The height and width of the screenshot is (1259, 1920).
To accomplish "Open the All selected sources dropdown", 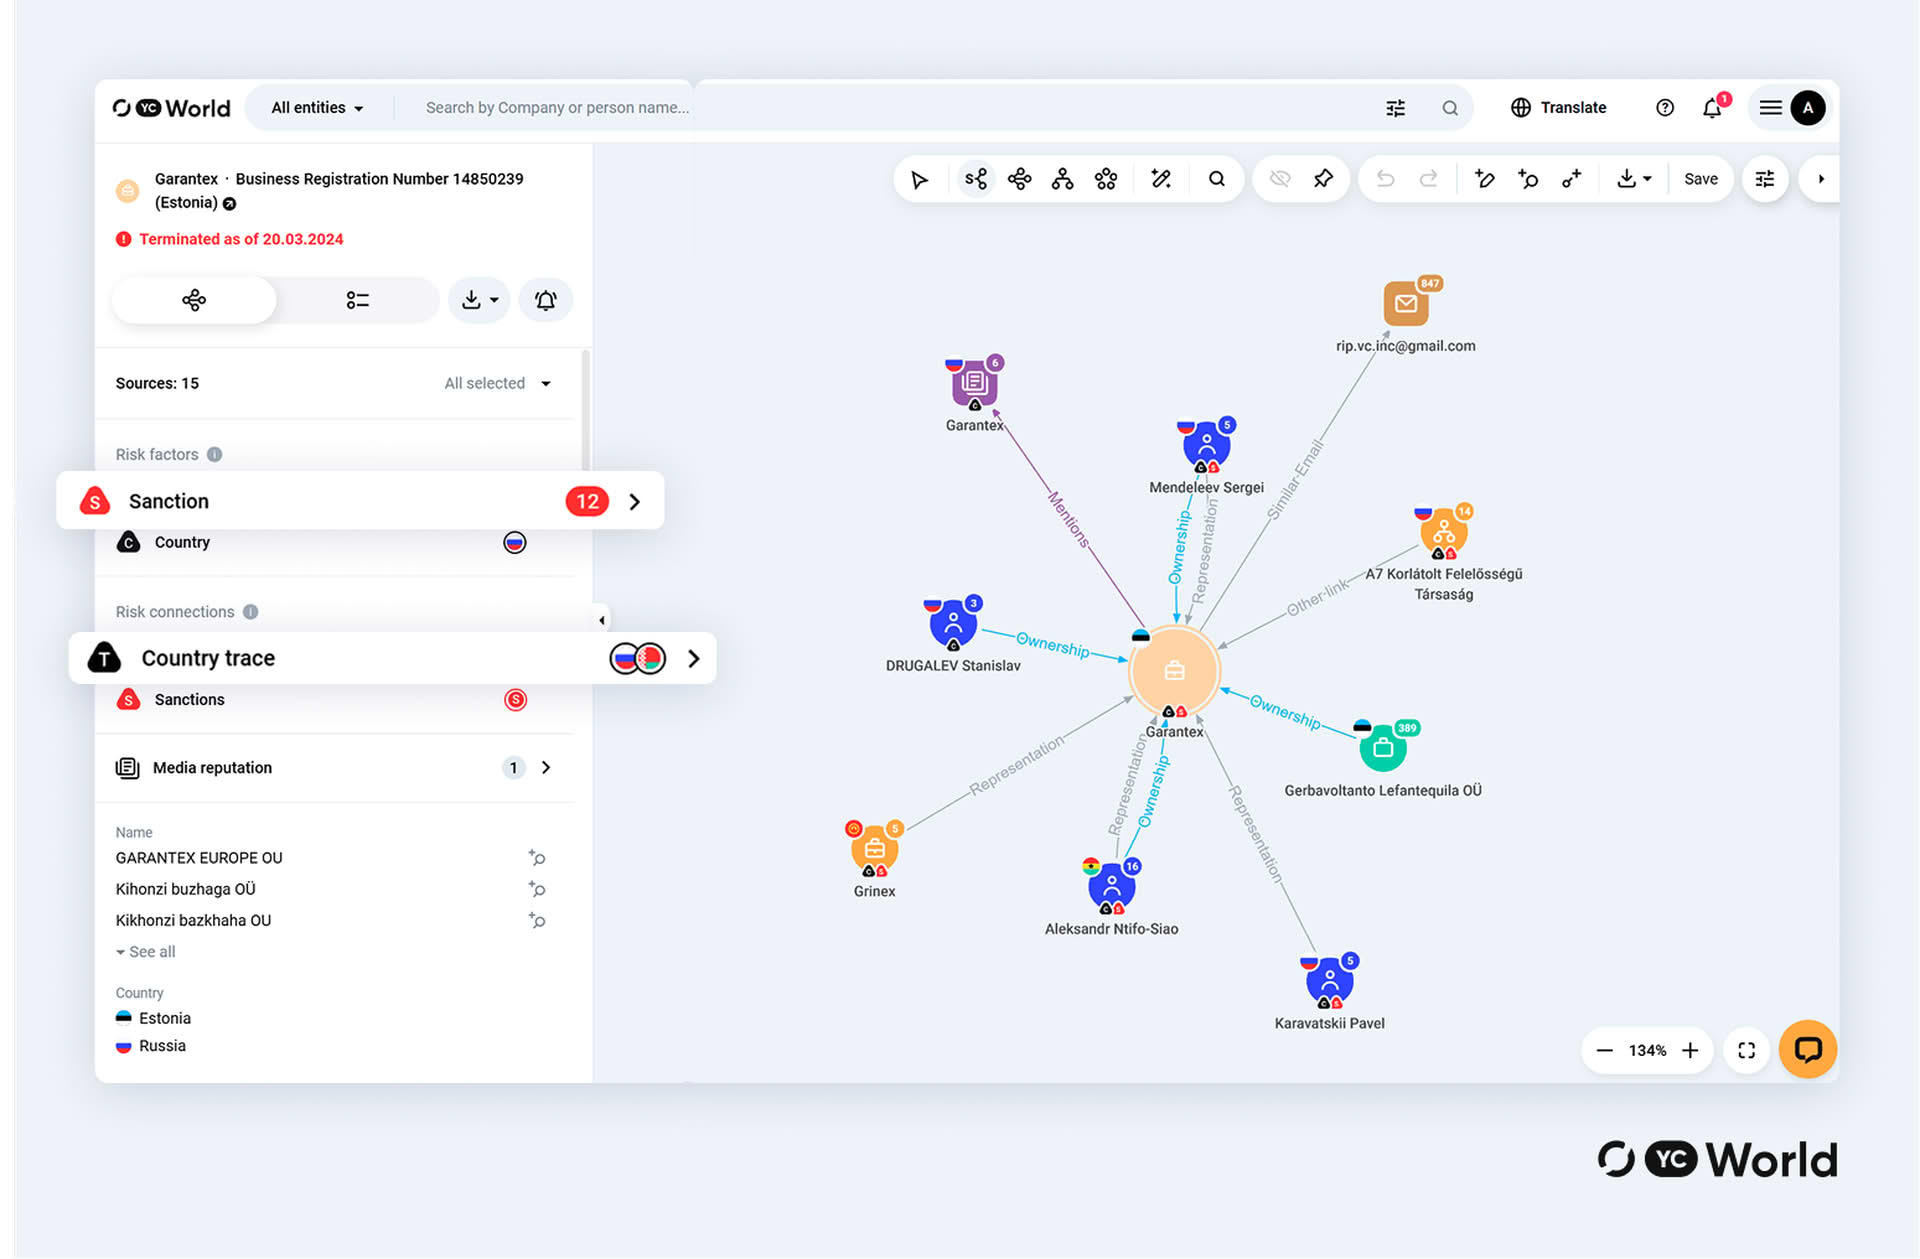I will tap(498, 383).
